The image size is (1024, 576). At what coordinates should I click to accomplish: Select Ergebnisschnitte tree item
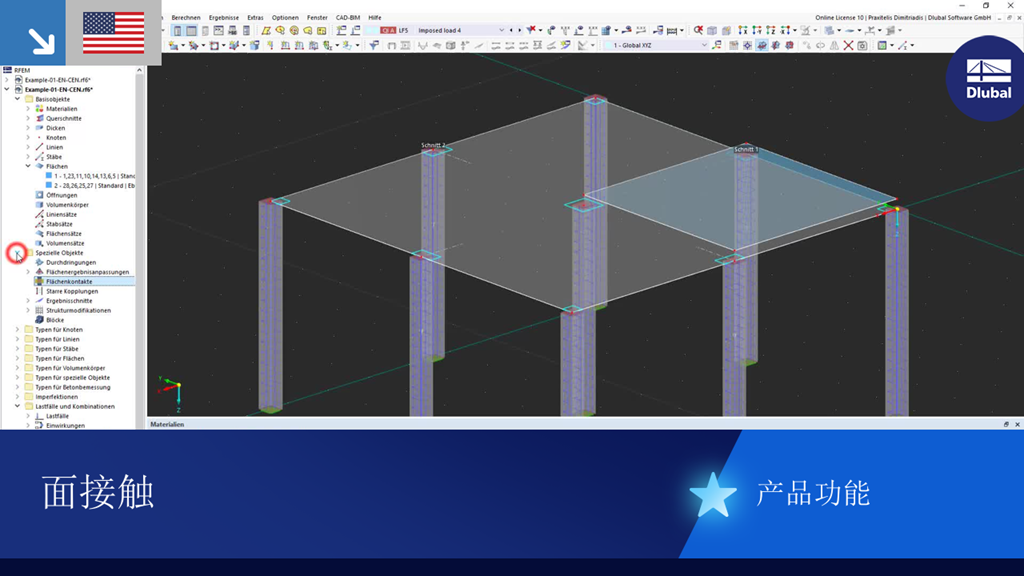coord(69,301)
